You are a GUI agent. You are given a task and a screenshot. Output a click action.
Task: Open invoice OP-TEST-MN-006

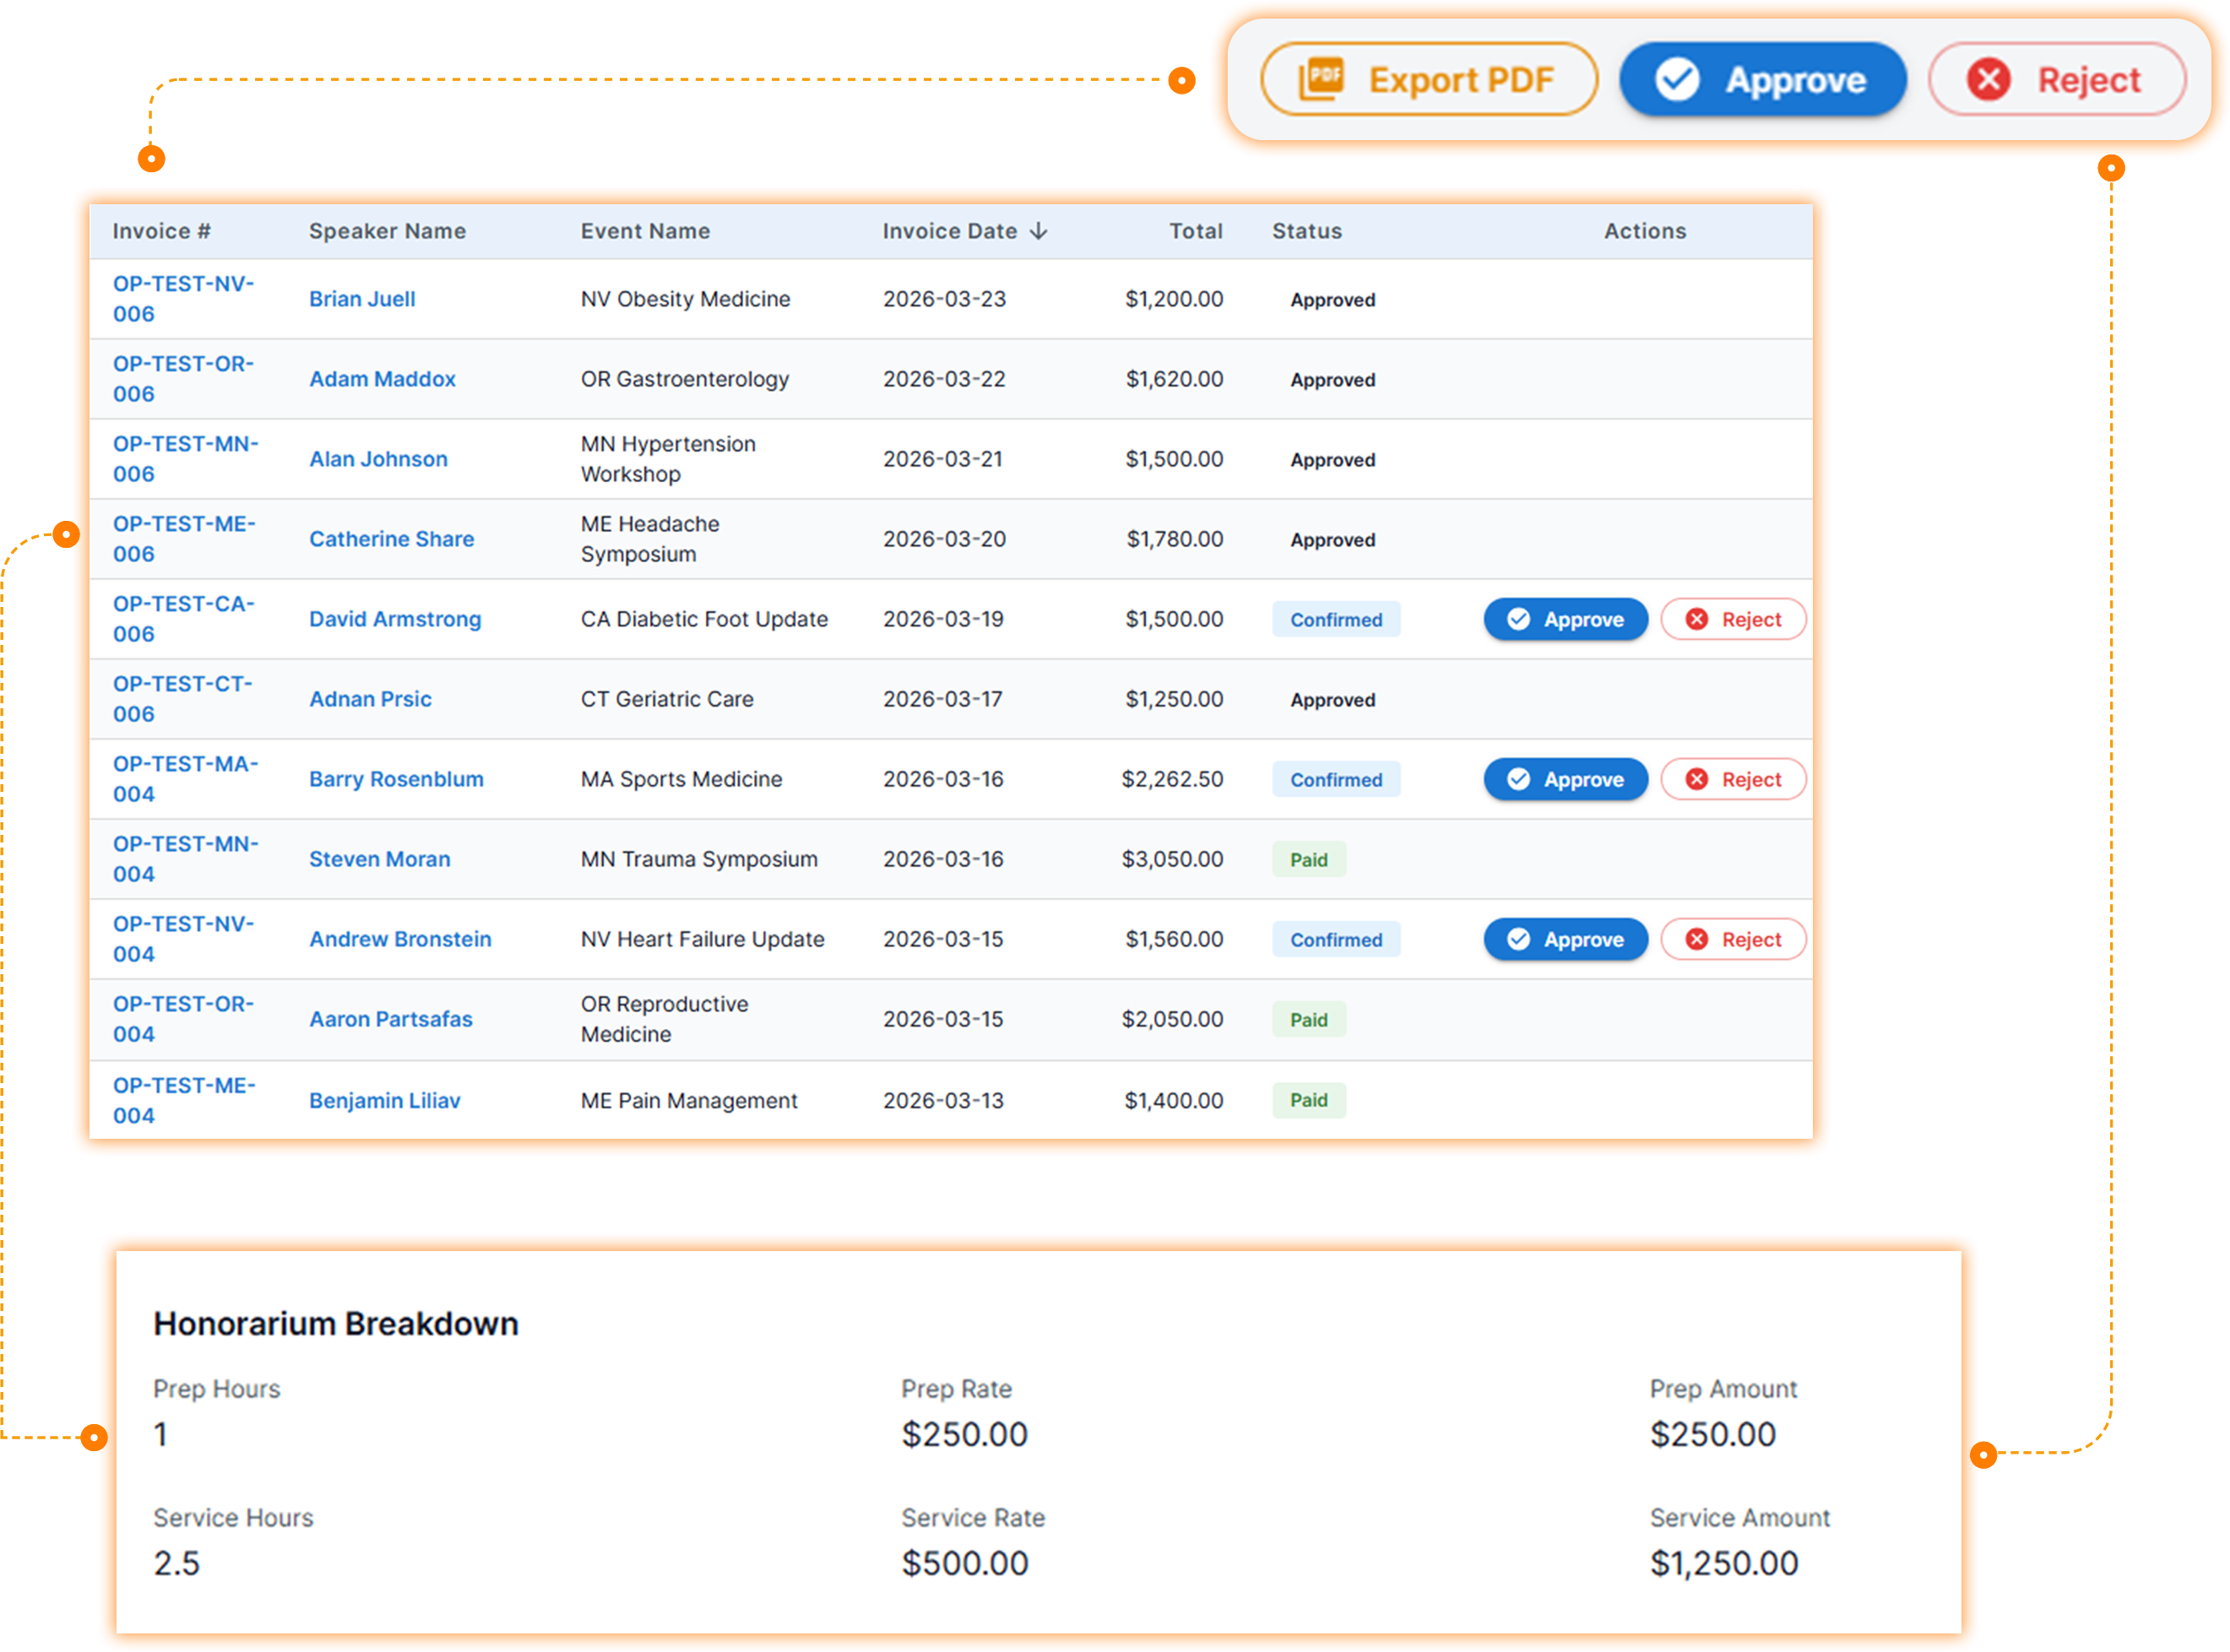[186, 459]
